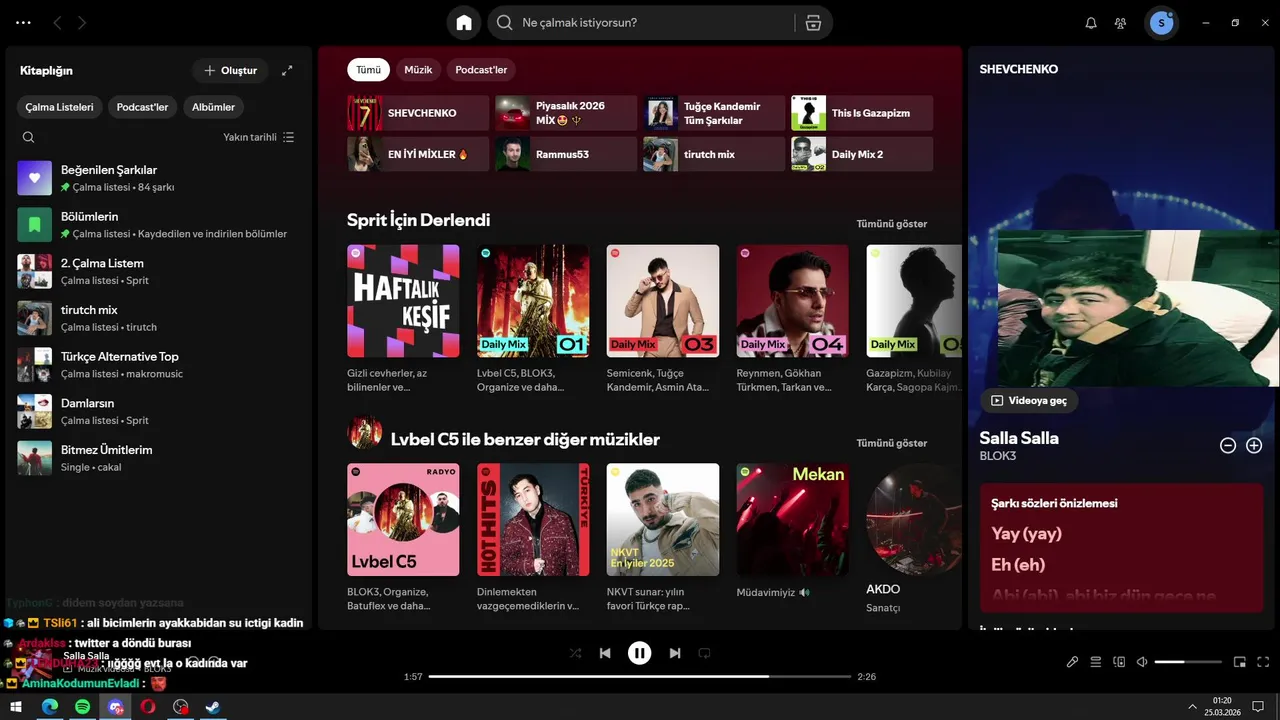
Task: Click the search input field
Action: 655,23
